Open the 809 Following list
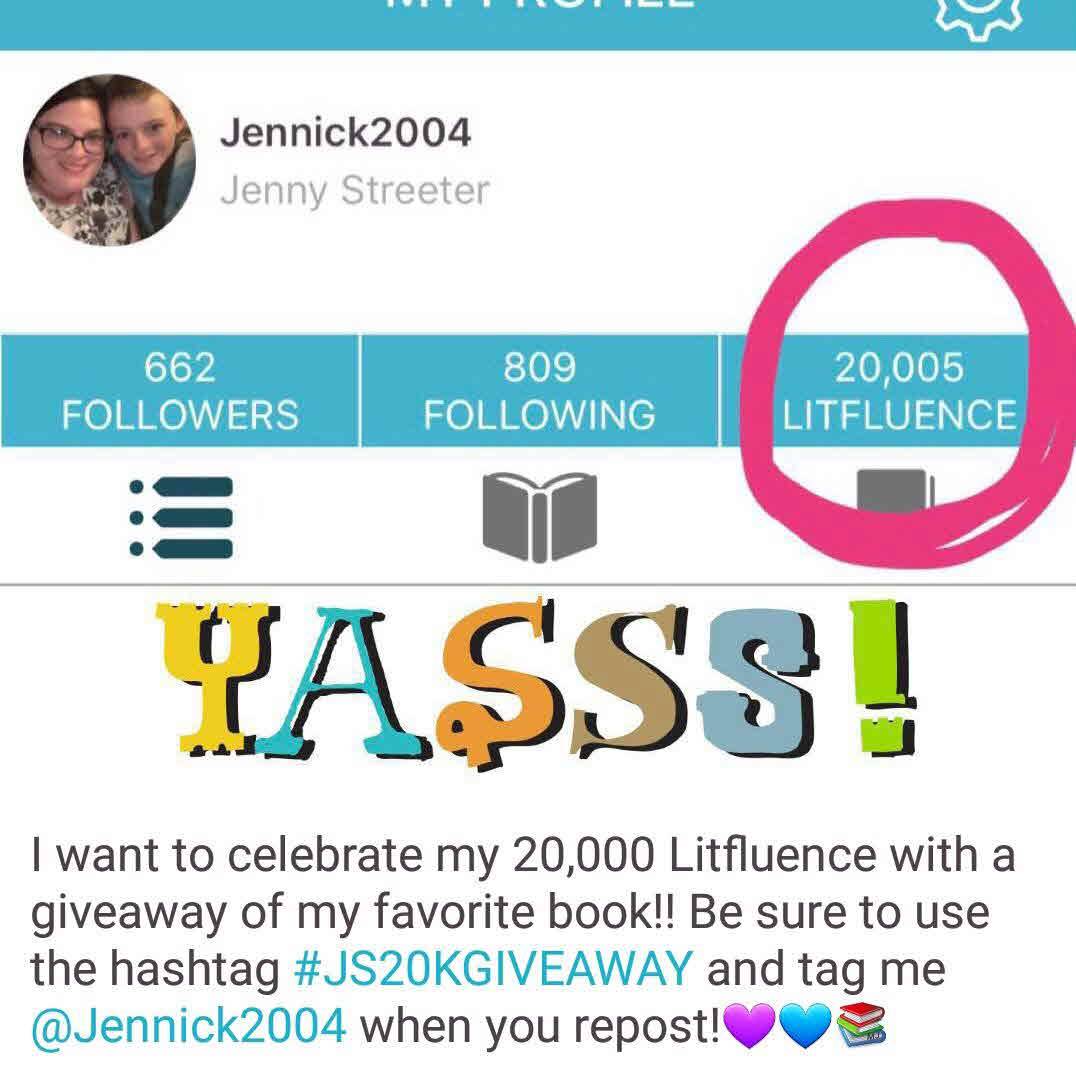 click(539, 390)
